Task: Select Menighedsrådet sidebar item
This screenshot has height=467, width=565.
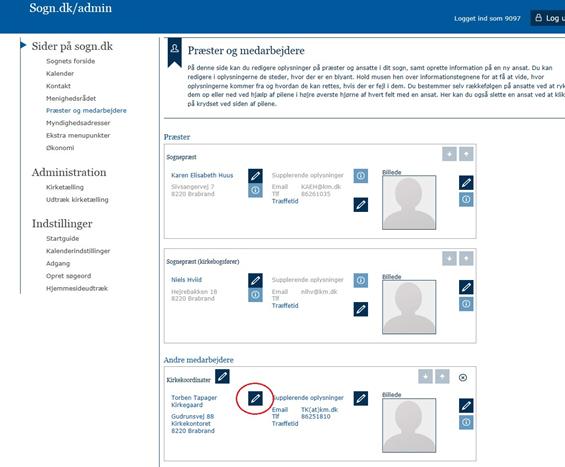Action: 71,98
